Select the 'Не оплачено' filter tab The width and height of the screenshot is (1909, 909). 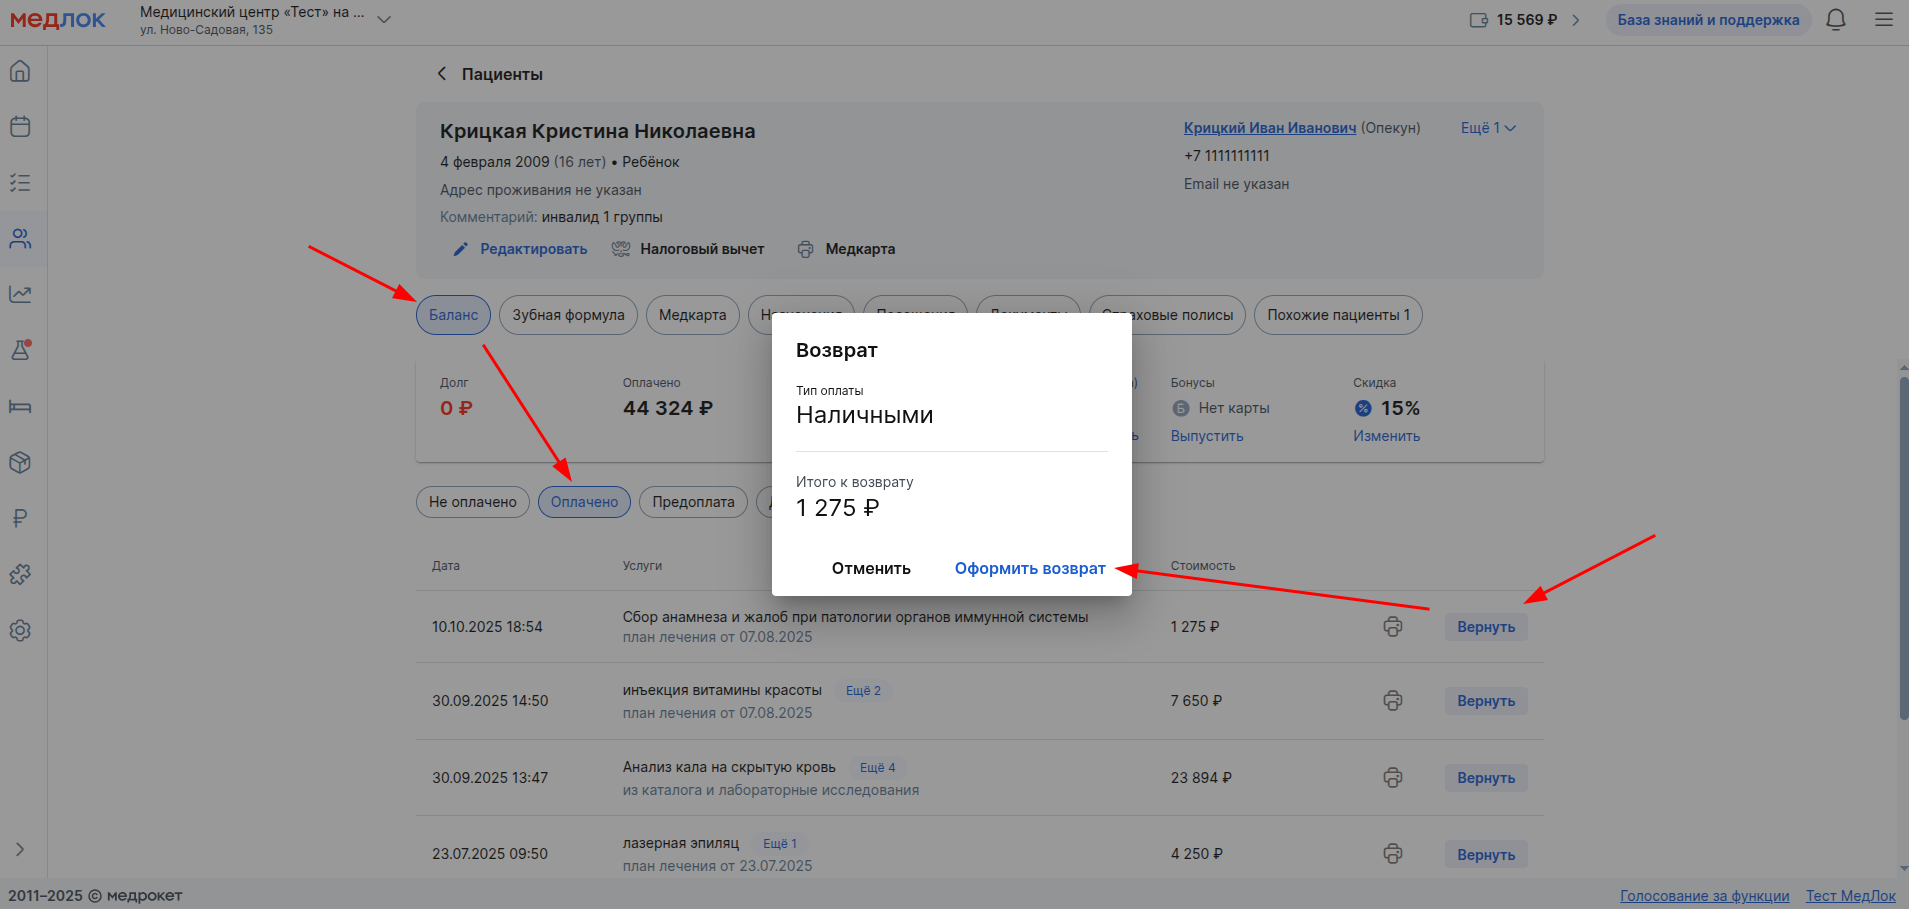pos(472,502)
